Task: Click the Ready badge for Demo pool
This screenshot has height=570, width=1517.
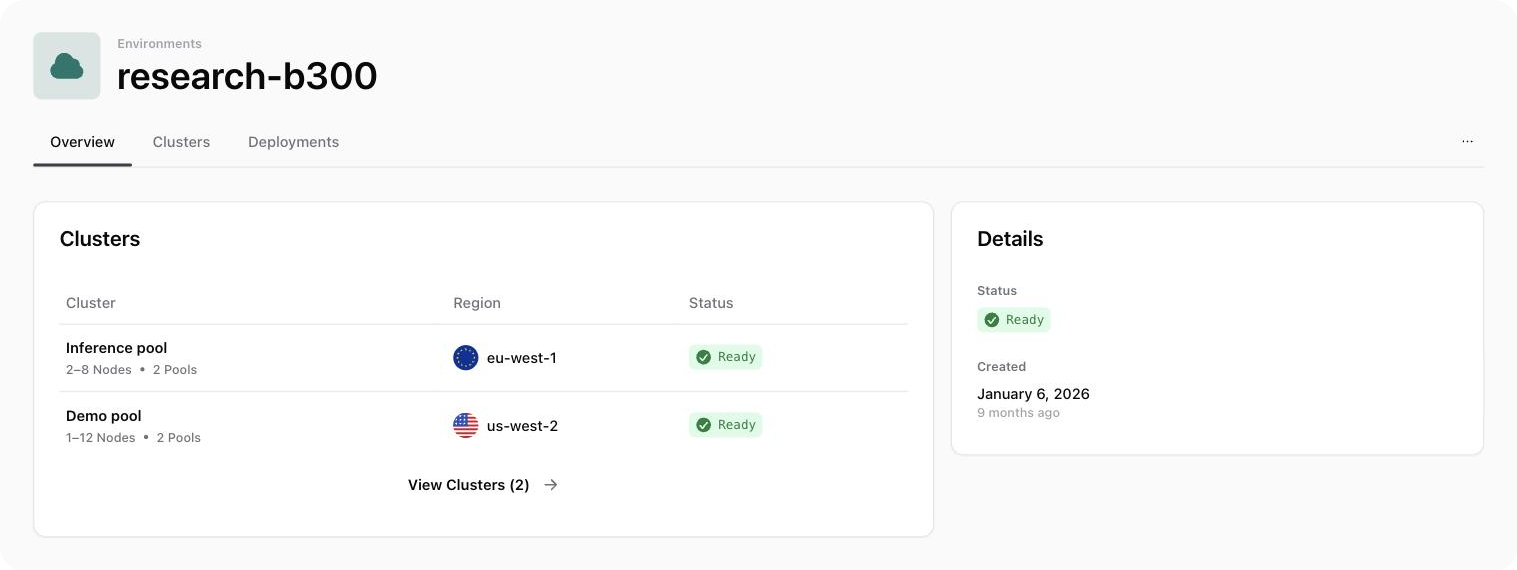Action: point(725,425)
